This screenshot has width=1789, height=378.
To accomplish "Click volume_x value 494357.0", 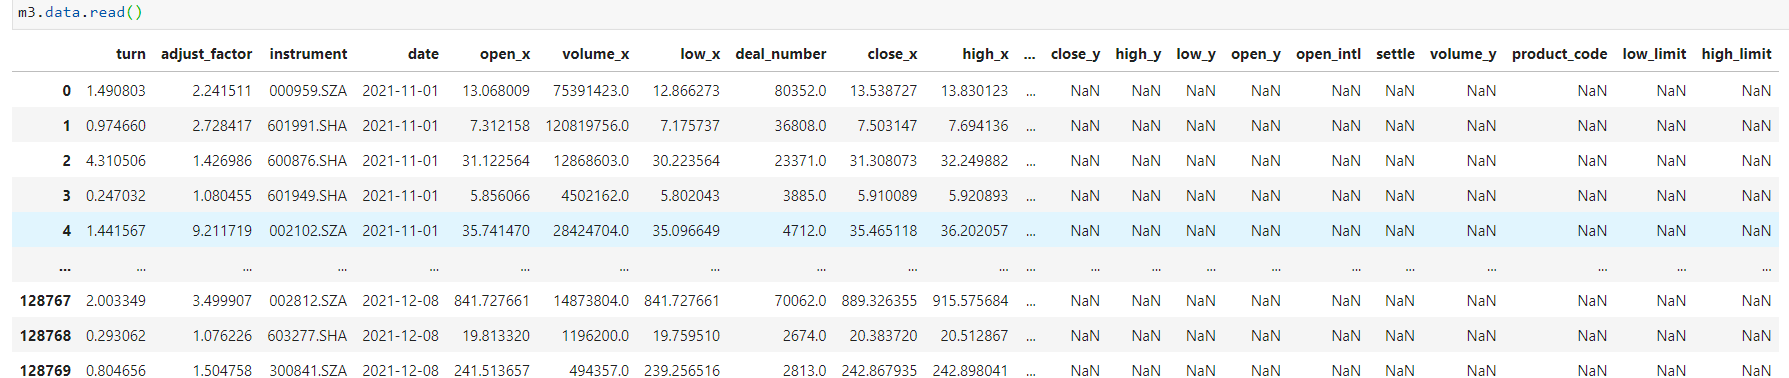I will pyautogui.click(x=599, y=371).
